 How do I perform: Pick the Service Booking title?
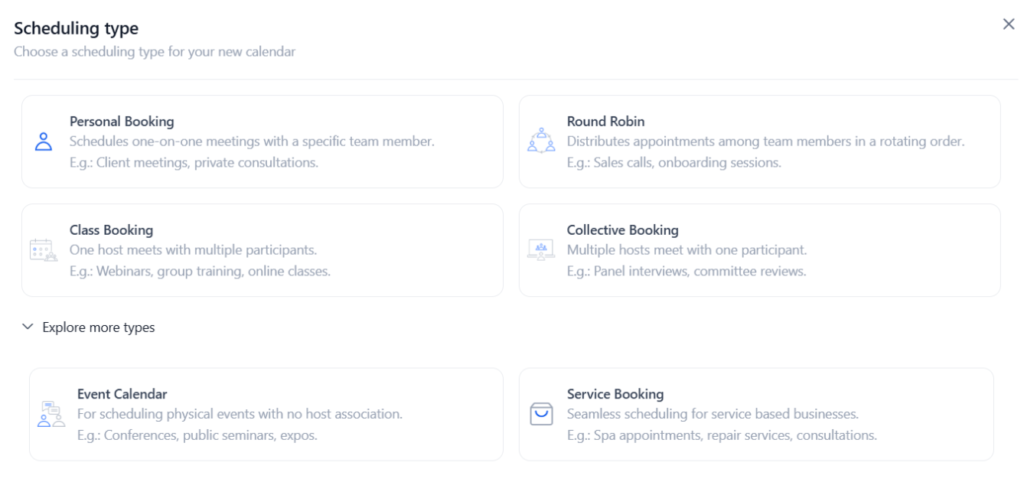click(x=615, y=394)
